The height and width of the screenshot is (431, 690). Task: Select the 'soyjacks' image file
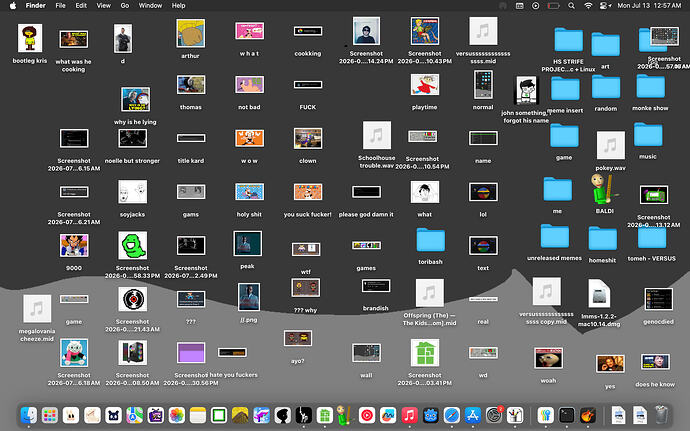pyautogui.click(x=132, y=192)
